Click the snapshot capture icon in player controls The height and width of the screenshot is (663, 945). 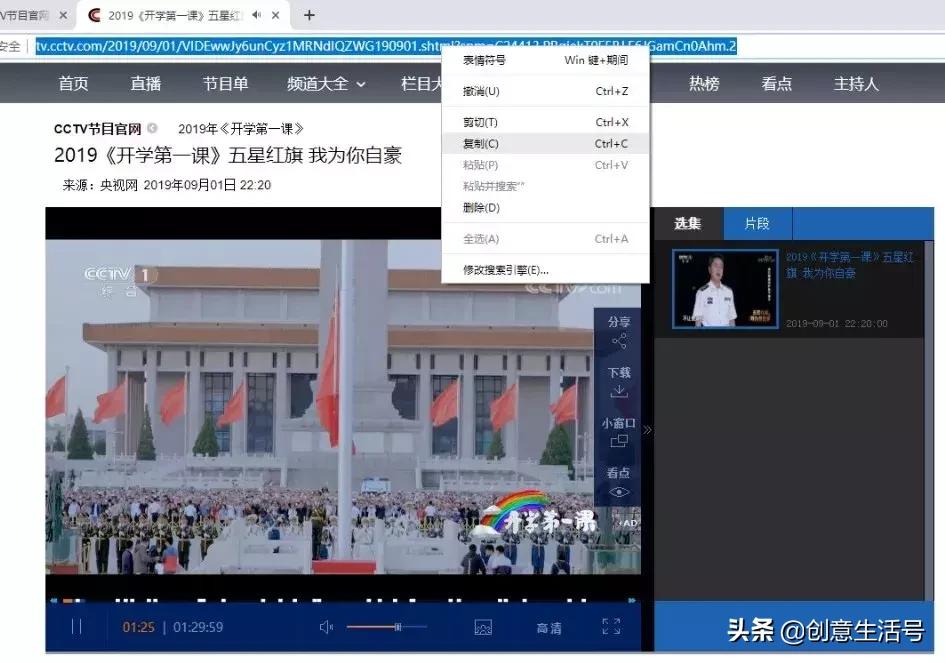pyautogui.click(x=483, y=627)
